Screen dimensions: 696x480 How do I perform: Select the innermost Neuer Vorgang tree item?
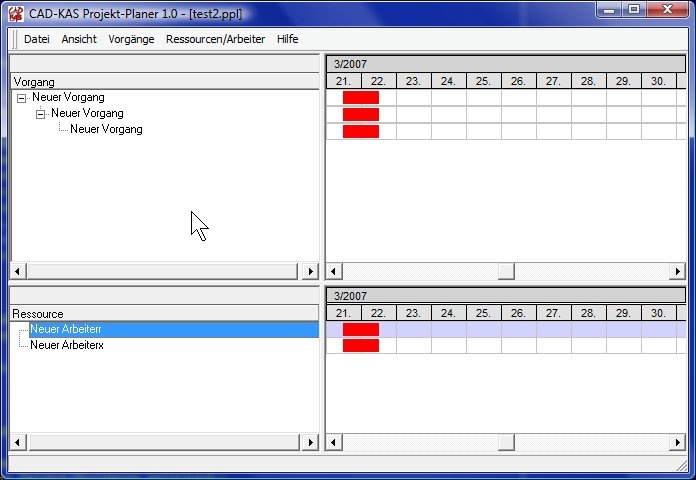coord(106,129)
